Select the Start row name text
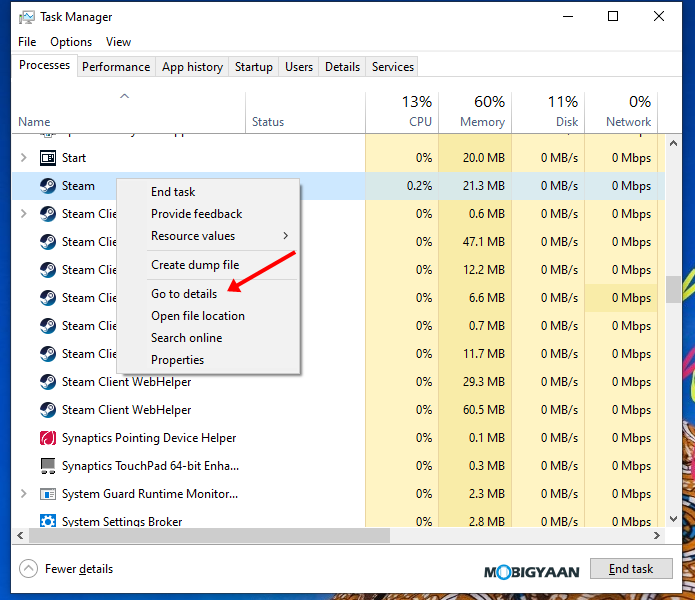This screenshot has height=600, width=695. coord(74,158)
